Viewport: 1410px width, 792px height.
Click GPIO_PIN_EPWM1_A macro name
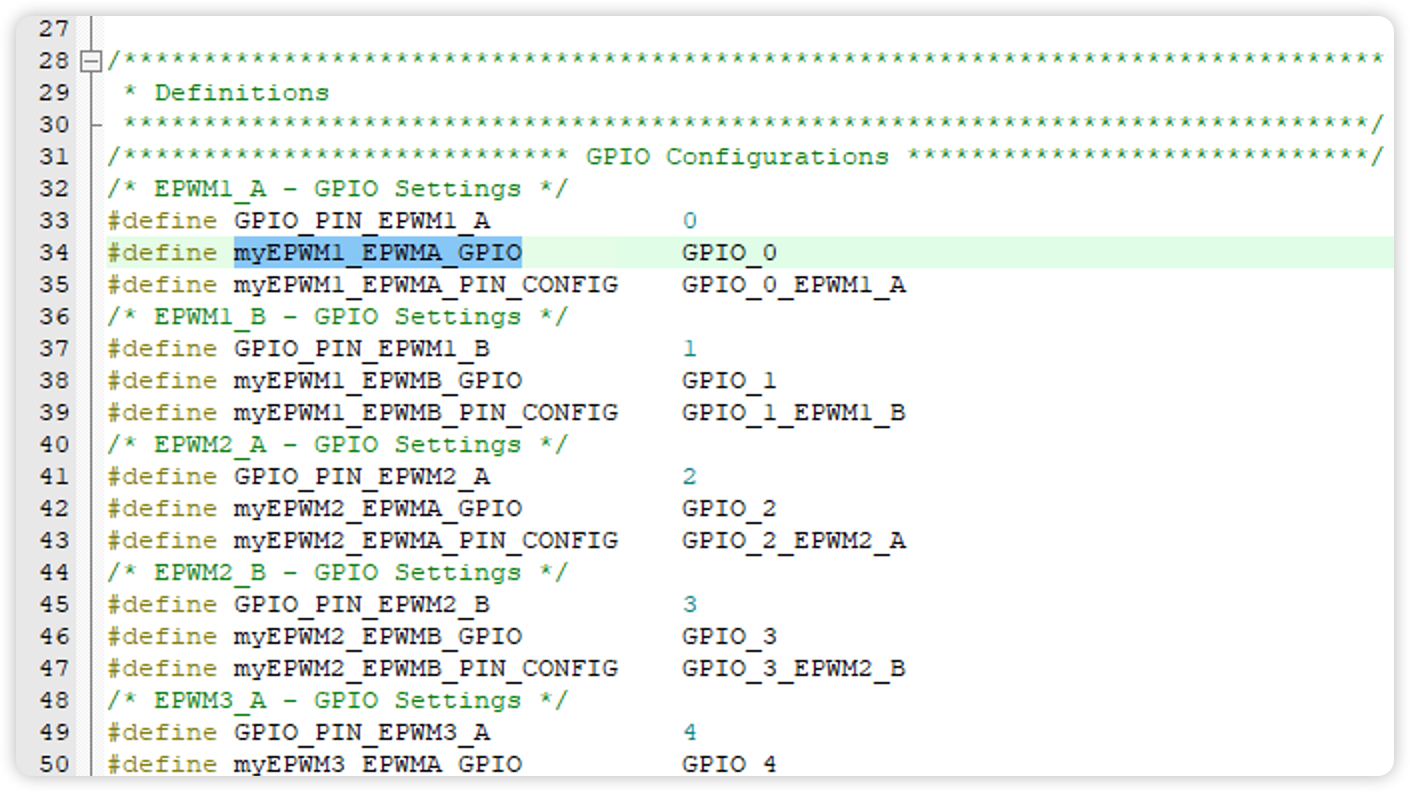[x=362, y=221]
